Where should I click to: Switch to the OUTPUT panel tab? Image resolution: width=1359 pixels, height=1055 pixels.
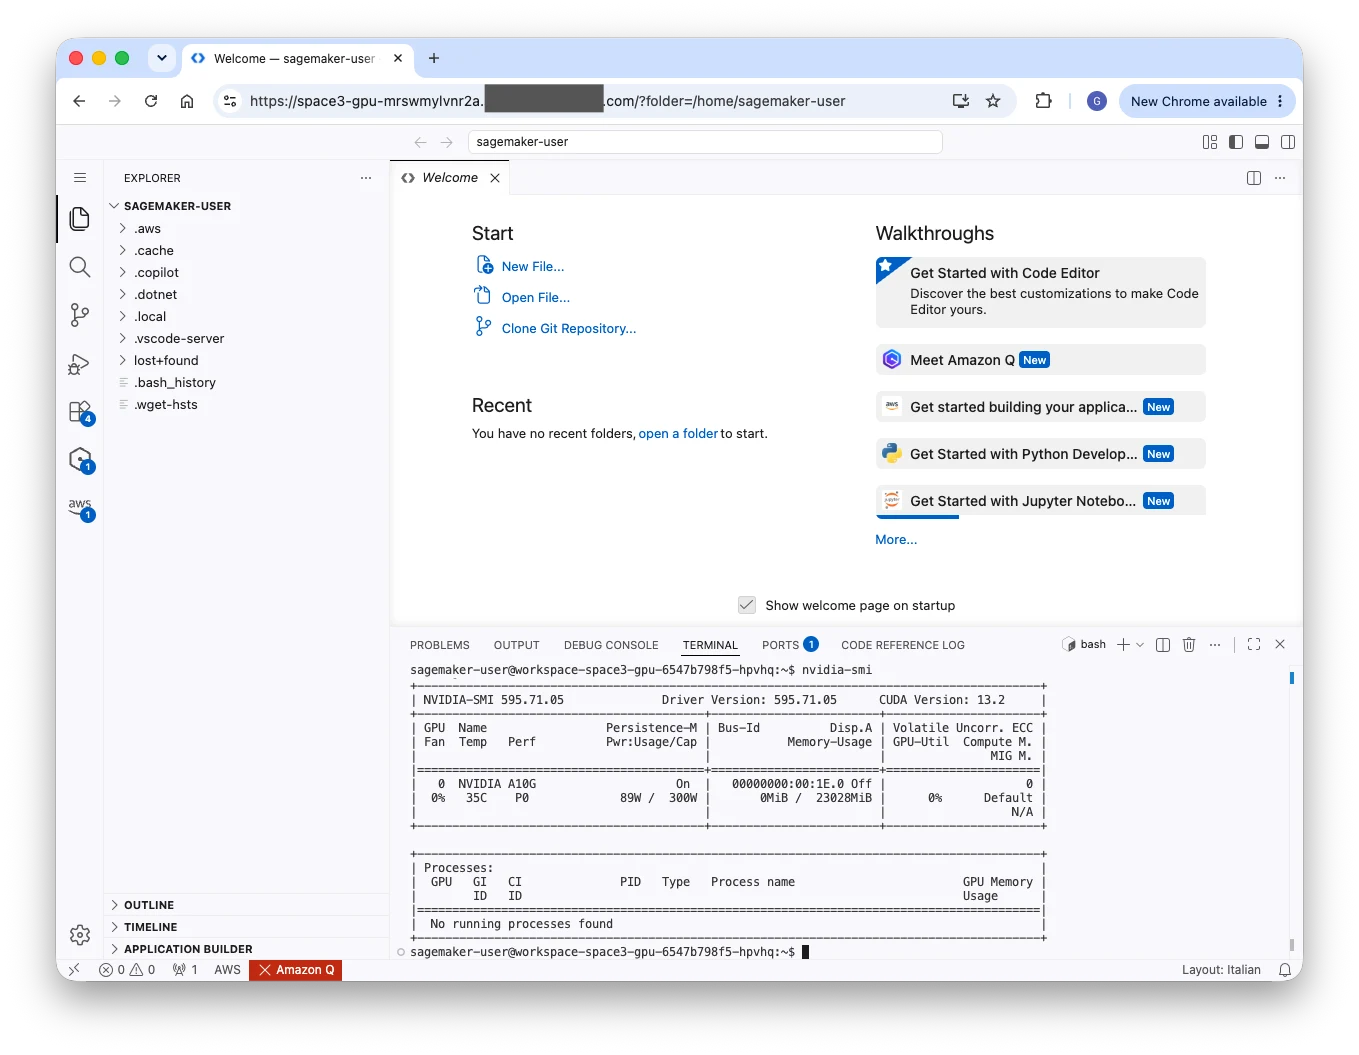tap(516, 645)
